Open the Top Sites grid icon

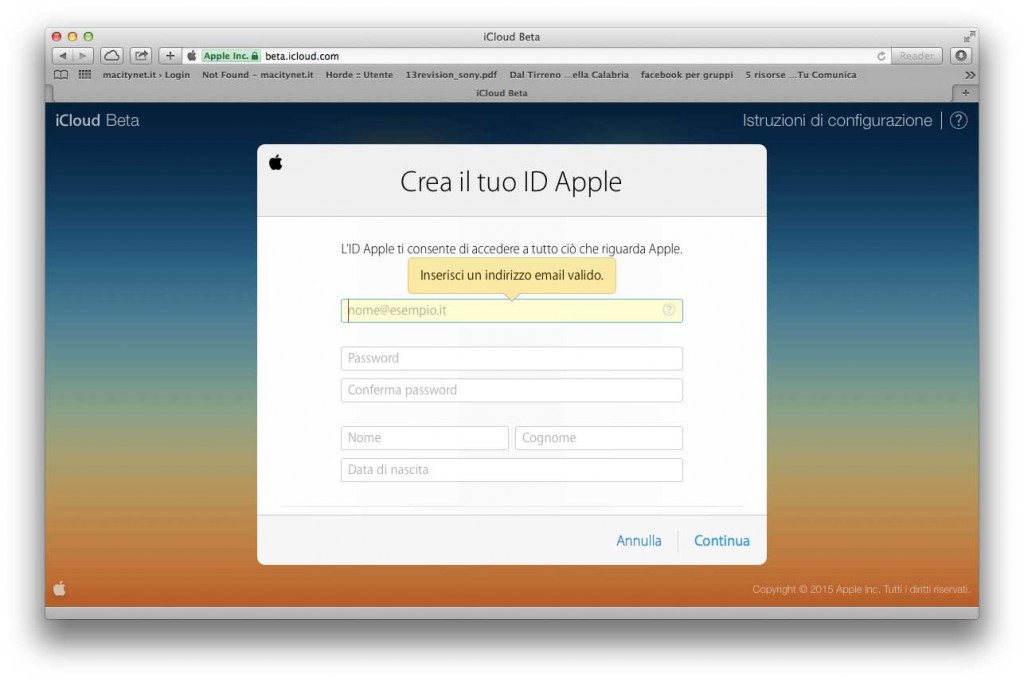coord(85,74)
